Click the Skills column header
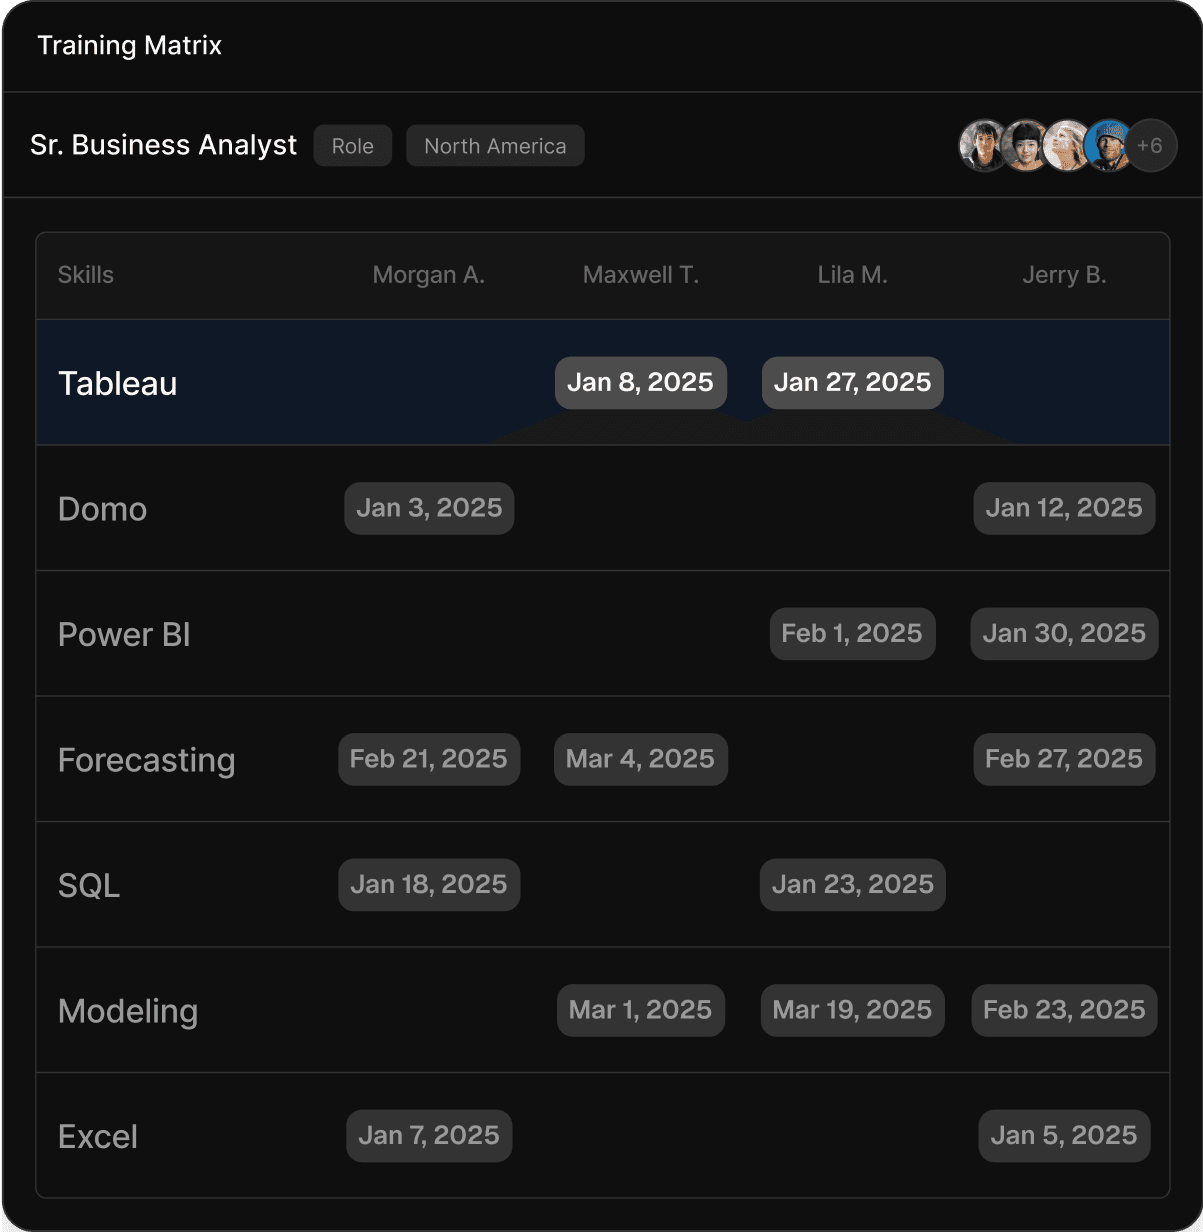Viewport: 1203px width, 1232px height. click(86, 275)
